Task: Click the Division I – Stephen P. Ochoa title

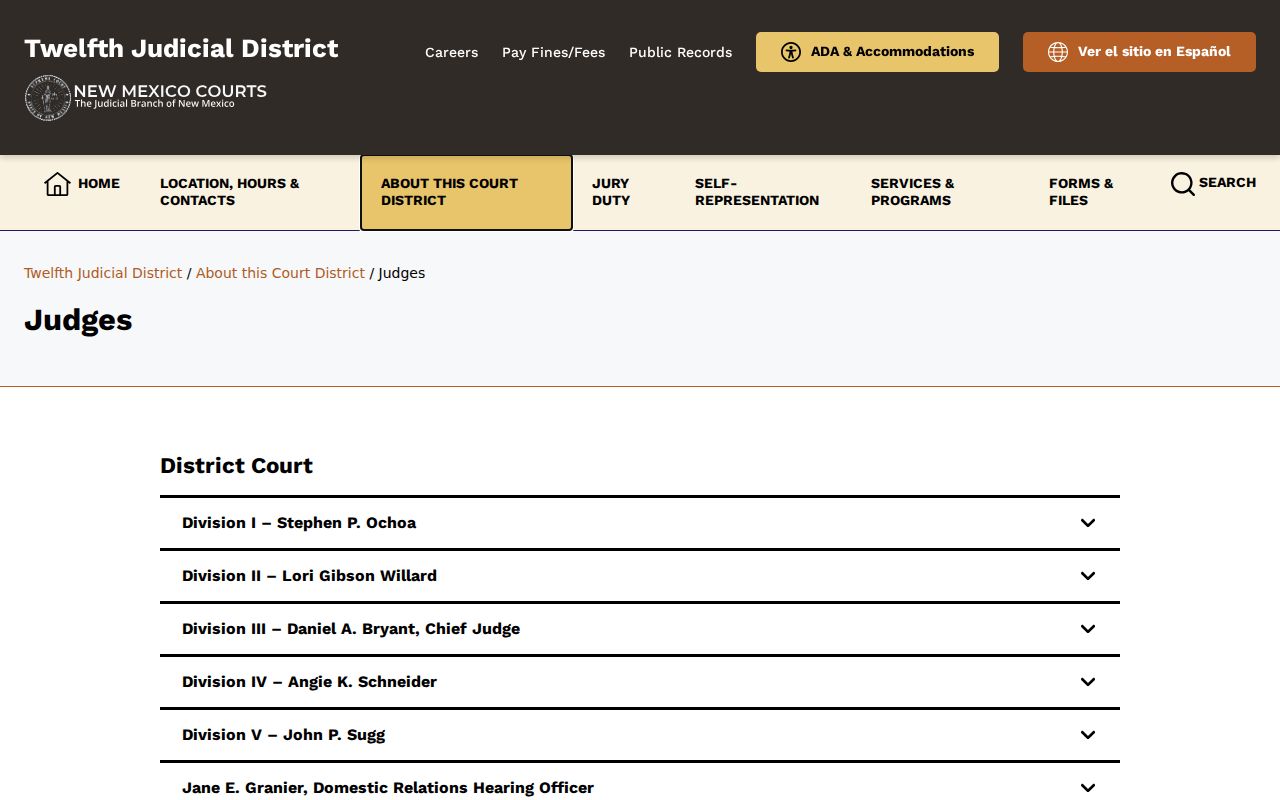Action: coord(299,523)
